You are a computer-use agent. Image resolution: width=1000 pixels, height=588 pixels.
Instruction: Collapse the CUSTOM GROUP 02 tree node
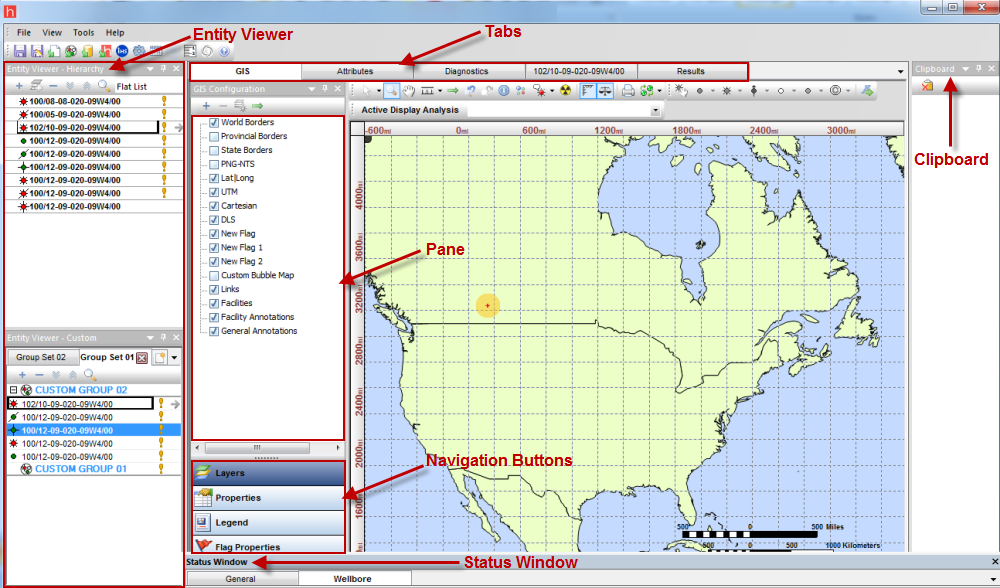(x=11, y=389)
